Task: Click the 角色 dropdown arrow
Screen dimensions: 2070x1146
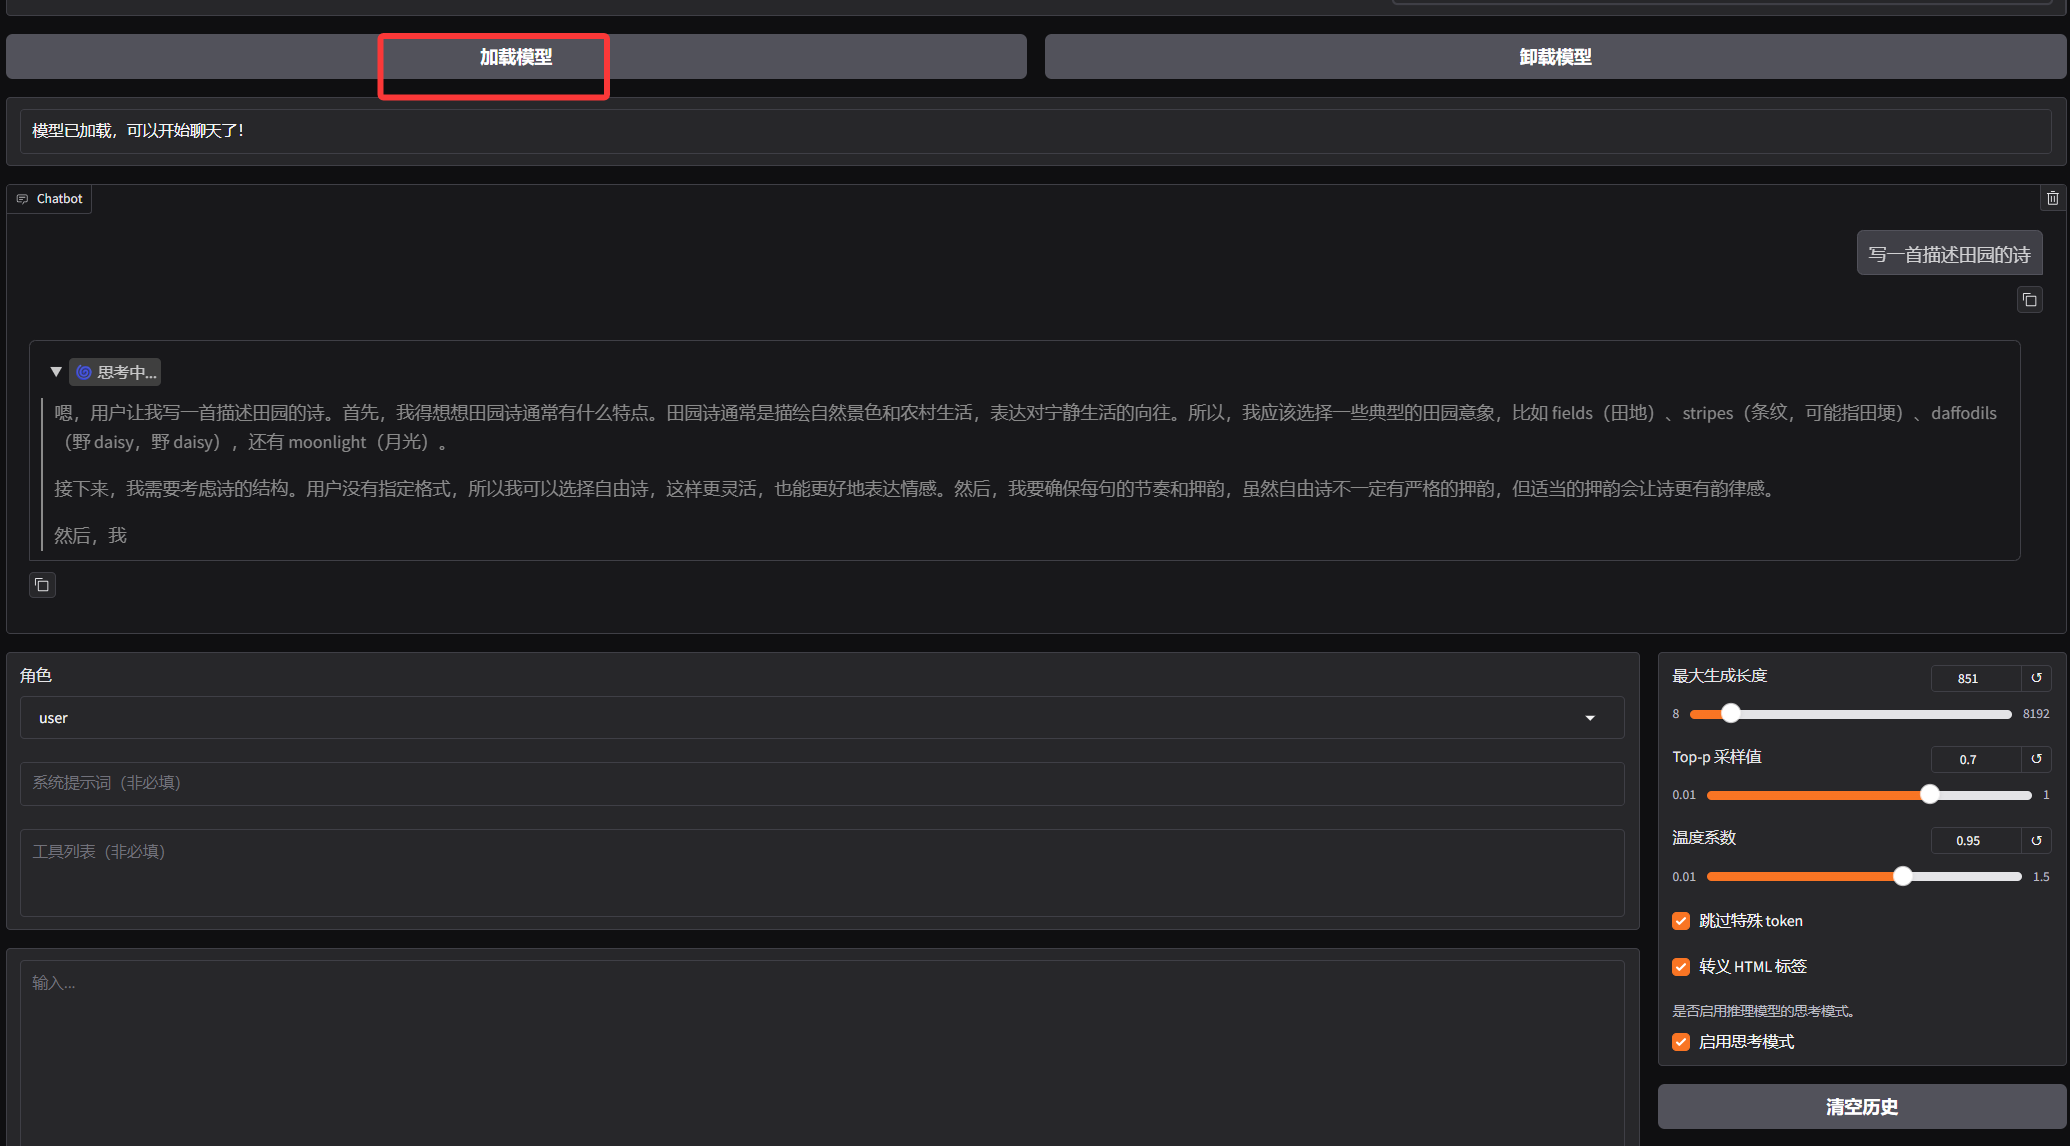Action: point(1590,718)
